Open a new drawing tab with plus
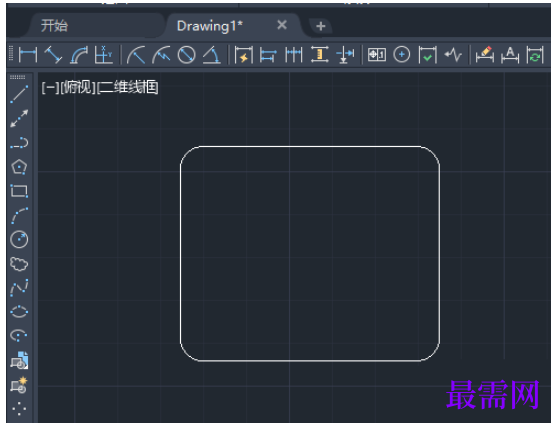558x426 pixels. click(321, 26)
